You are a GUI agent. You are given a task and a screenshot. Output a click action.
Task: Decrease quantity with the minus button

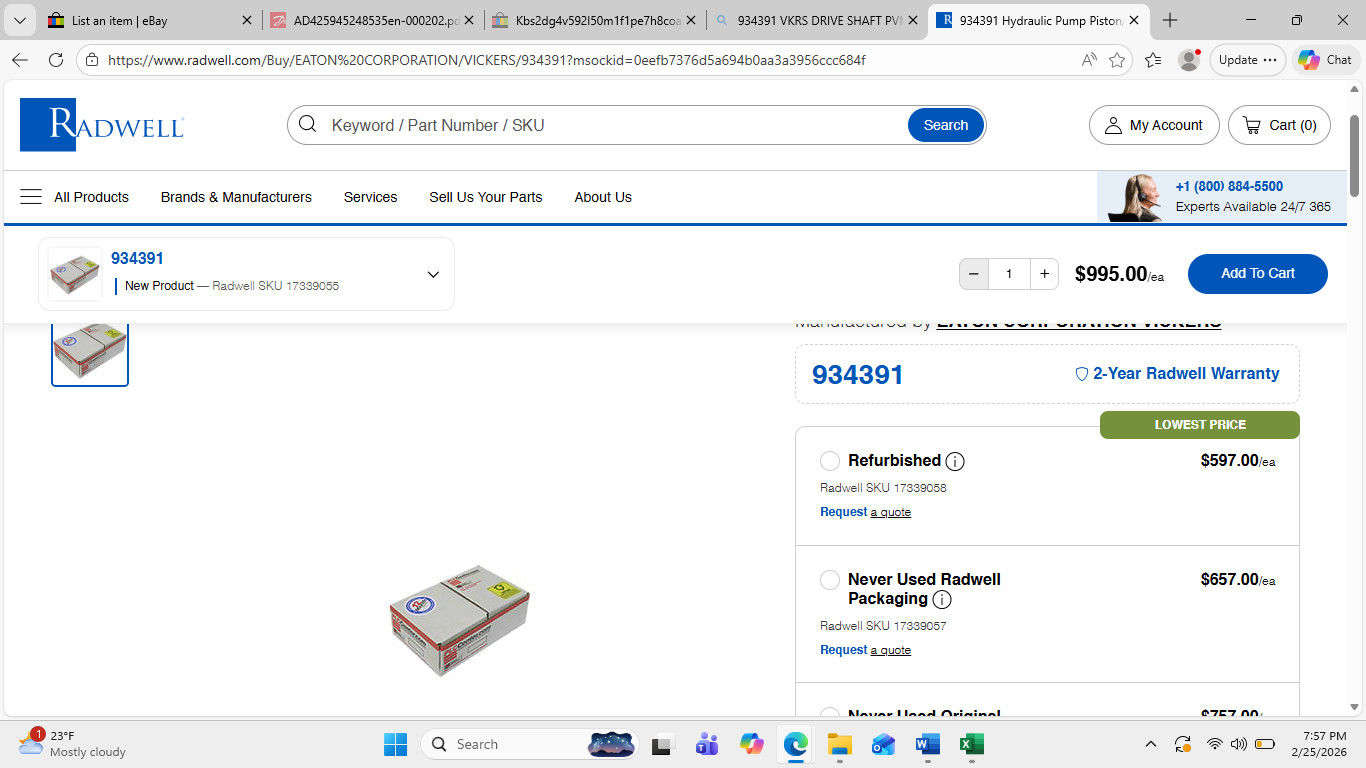click(974, 274)
